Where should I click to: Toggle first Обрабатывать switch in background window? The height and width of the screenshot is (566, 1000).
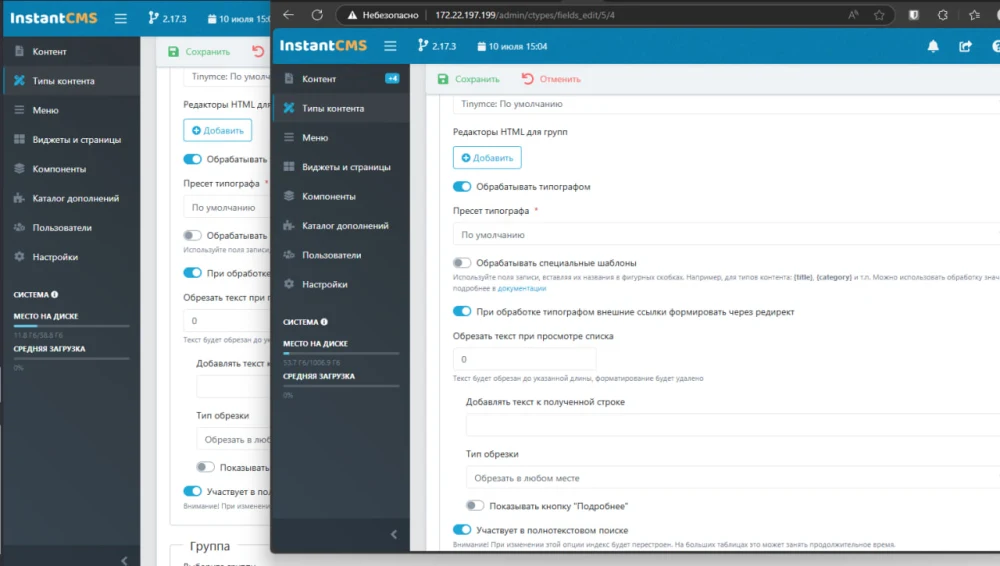click(x=192, y=159)
